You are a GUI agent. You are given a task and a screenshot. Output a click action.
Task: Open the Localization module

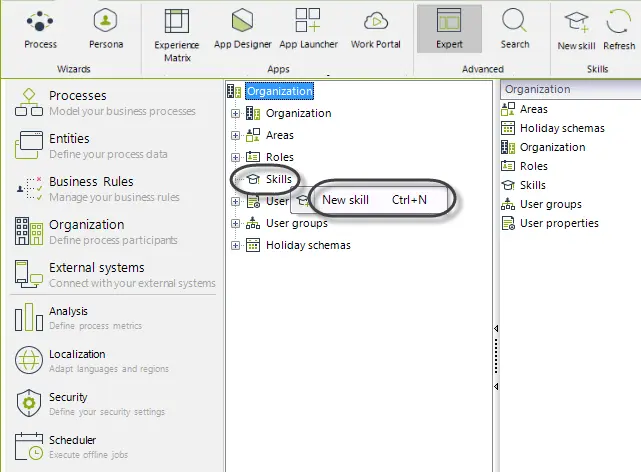point(92,361)
